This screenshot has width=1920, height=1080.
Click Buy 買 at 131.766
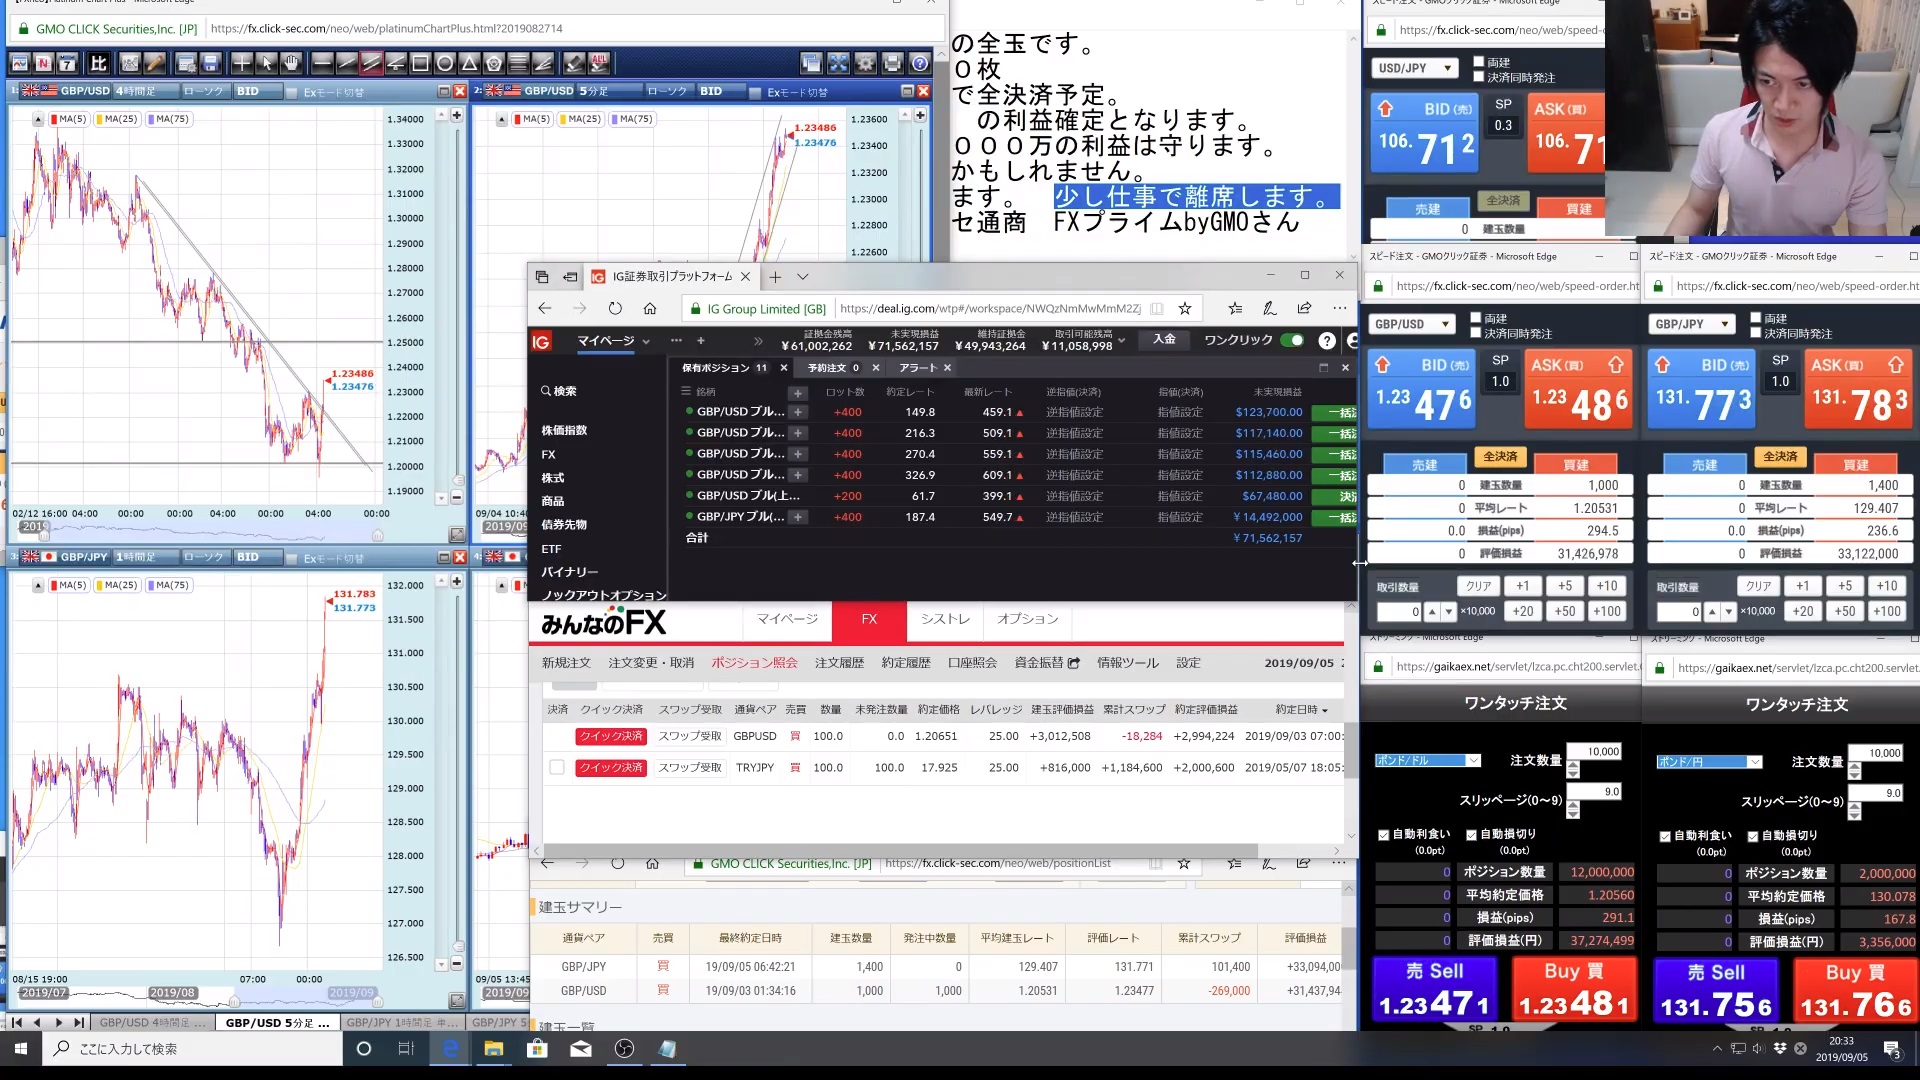coord(1855,991)
